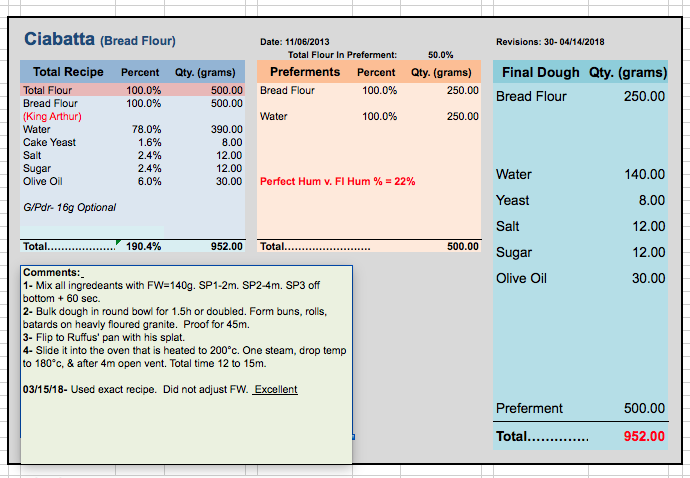690x478 pixels.
Task: Click the green indicator triangle in Total row
Action: point(119,242)
